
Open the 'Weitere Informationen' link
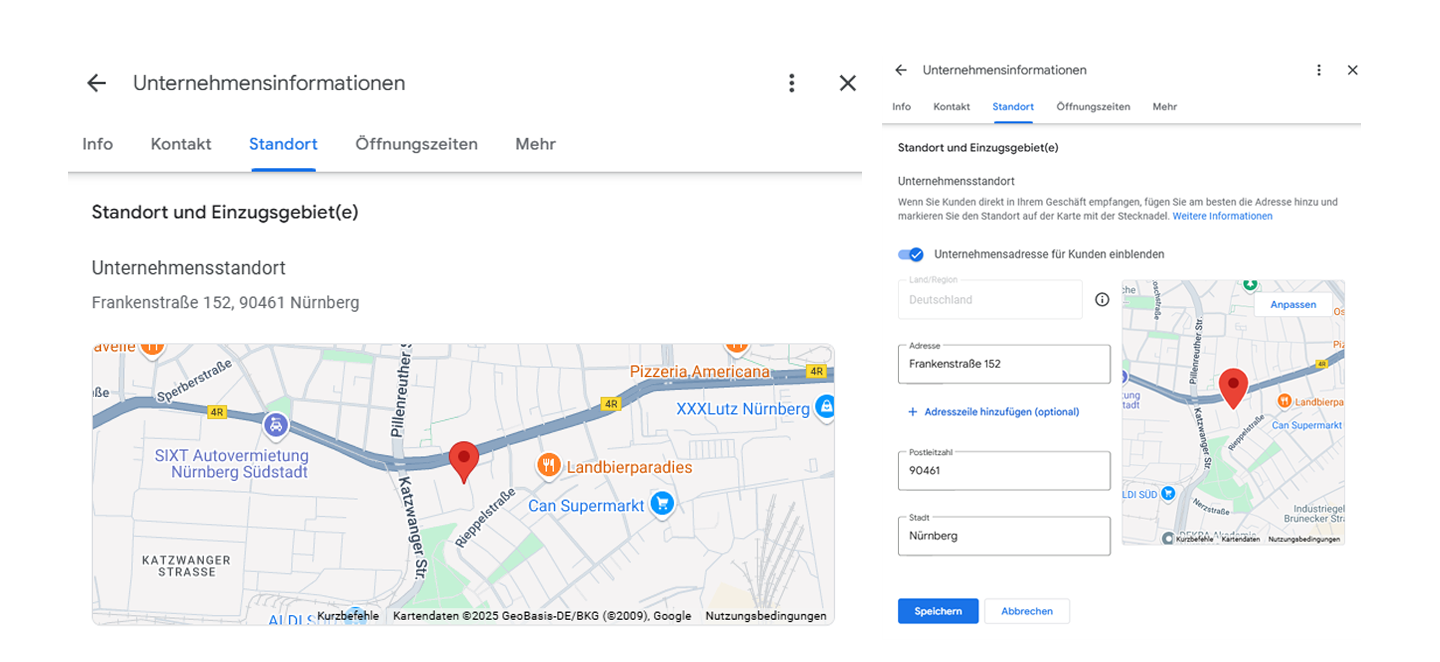(x=1222, y=216)
